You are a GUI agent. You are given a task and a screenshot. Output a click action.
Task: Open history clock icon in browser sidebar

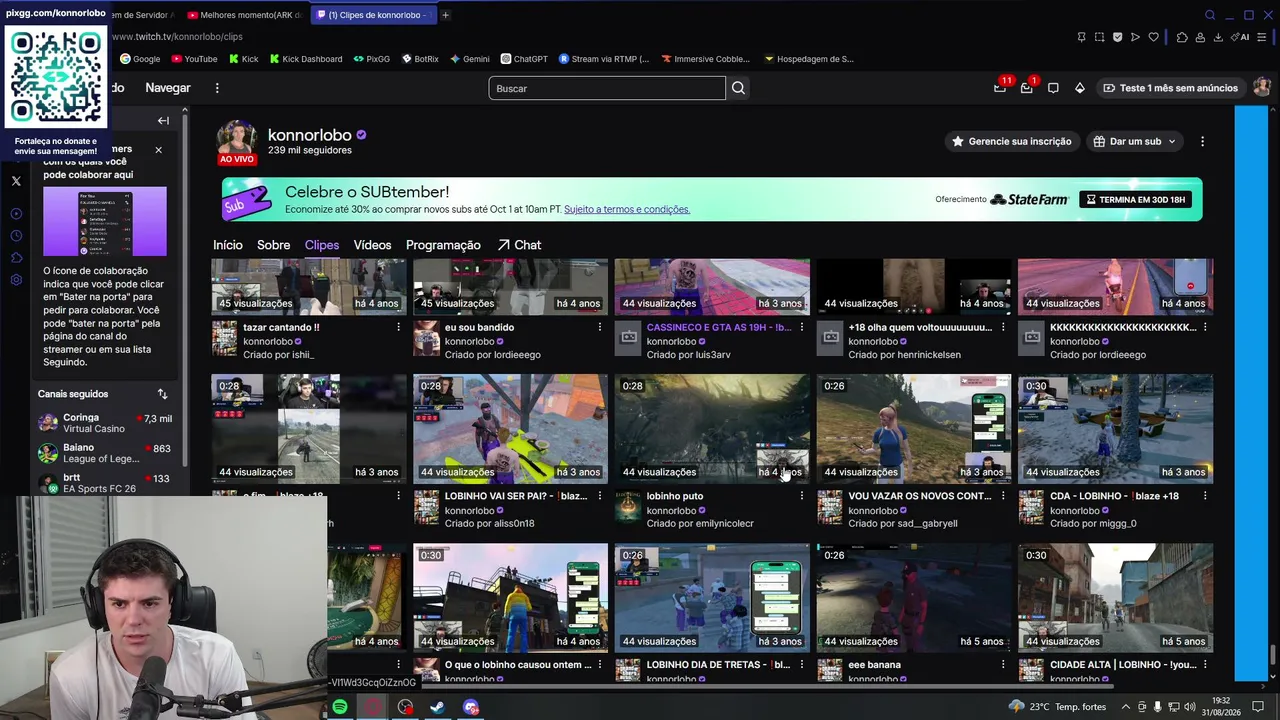click(x=16, y=236)
